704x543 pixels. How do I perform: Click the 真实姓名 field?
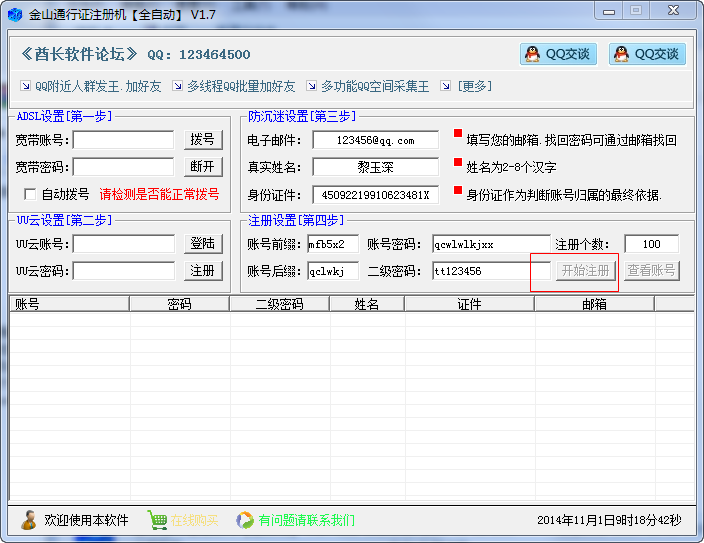point(375,167)
